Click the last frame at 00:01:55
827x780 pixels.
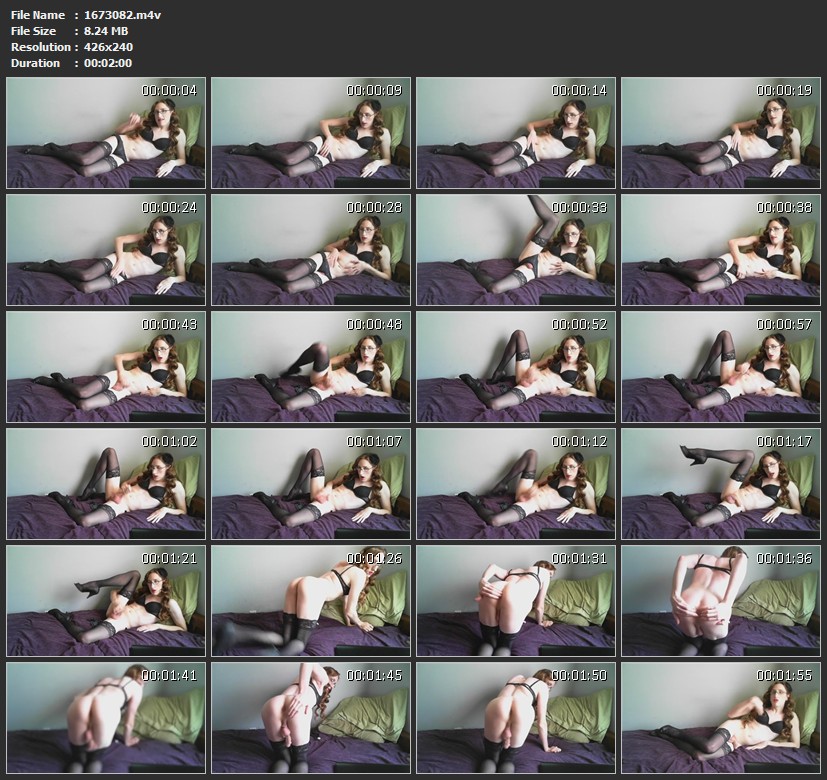(x=721, y=717)
